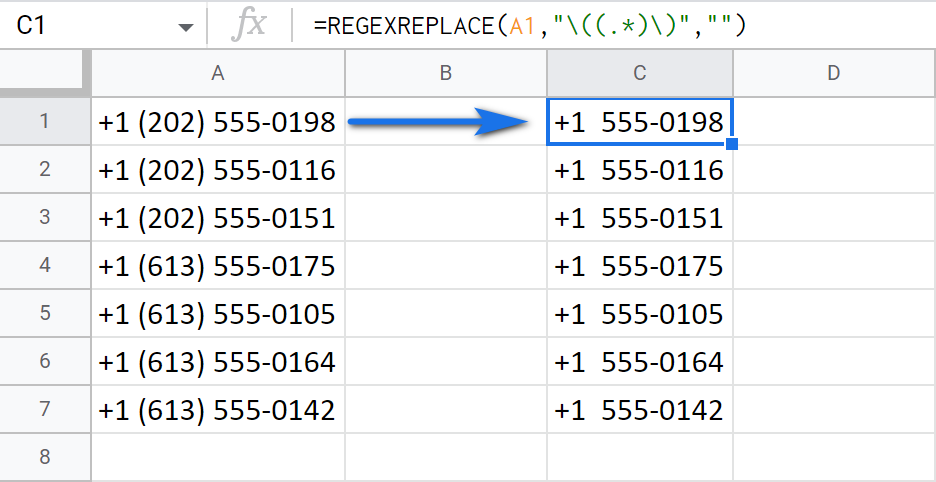
Task: Select row 5 header
Action: [45, 313]
